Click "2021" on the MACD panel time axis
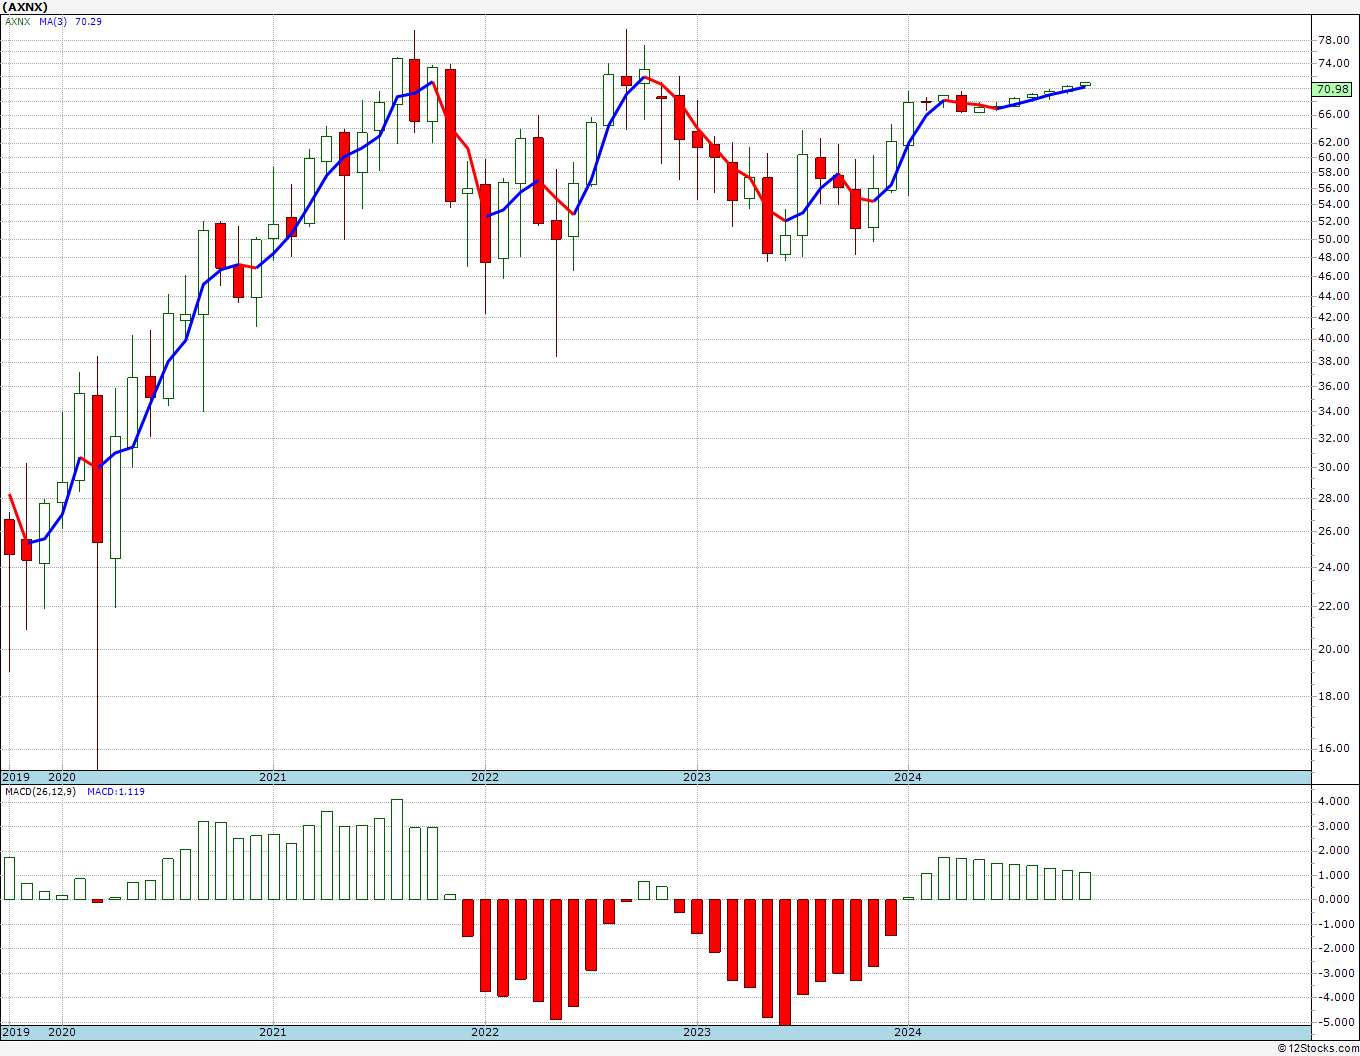Screen dimensions: 1360x1056 (273, 1032)
